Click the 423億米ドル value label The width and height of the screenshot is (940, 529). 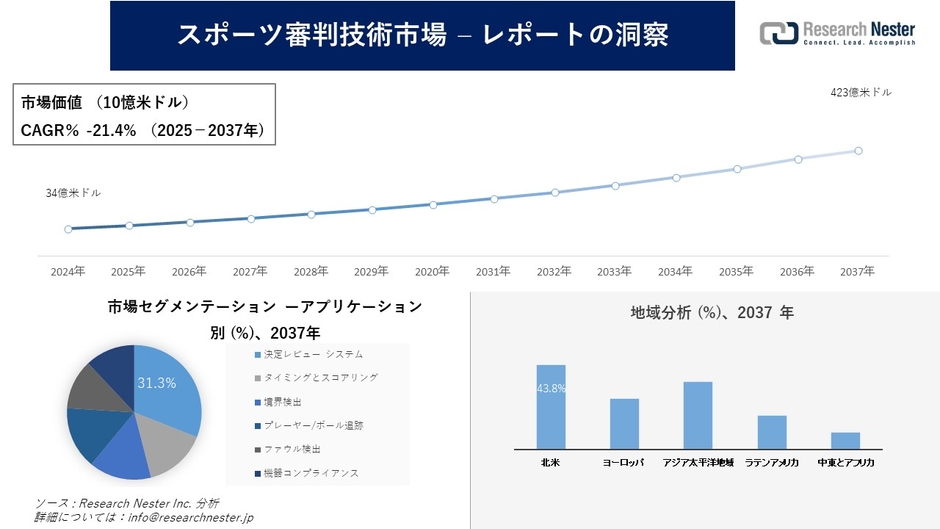pos(861,92)
